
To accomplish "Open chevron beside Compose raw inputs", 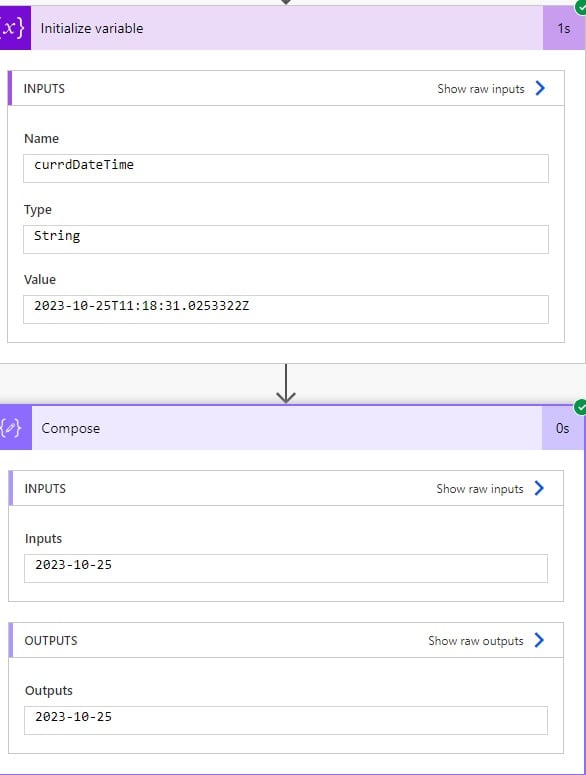I will 539,488.
